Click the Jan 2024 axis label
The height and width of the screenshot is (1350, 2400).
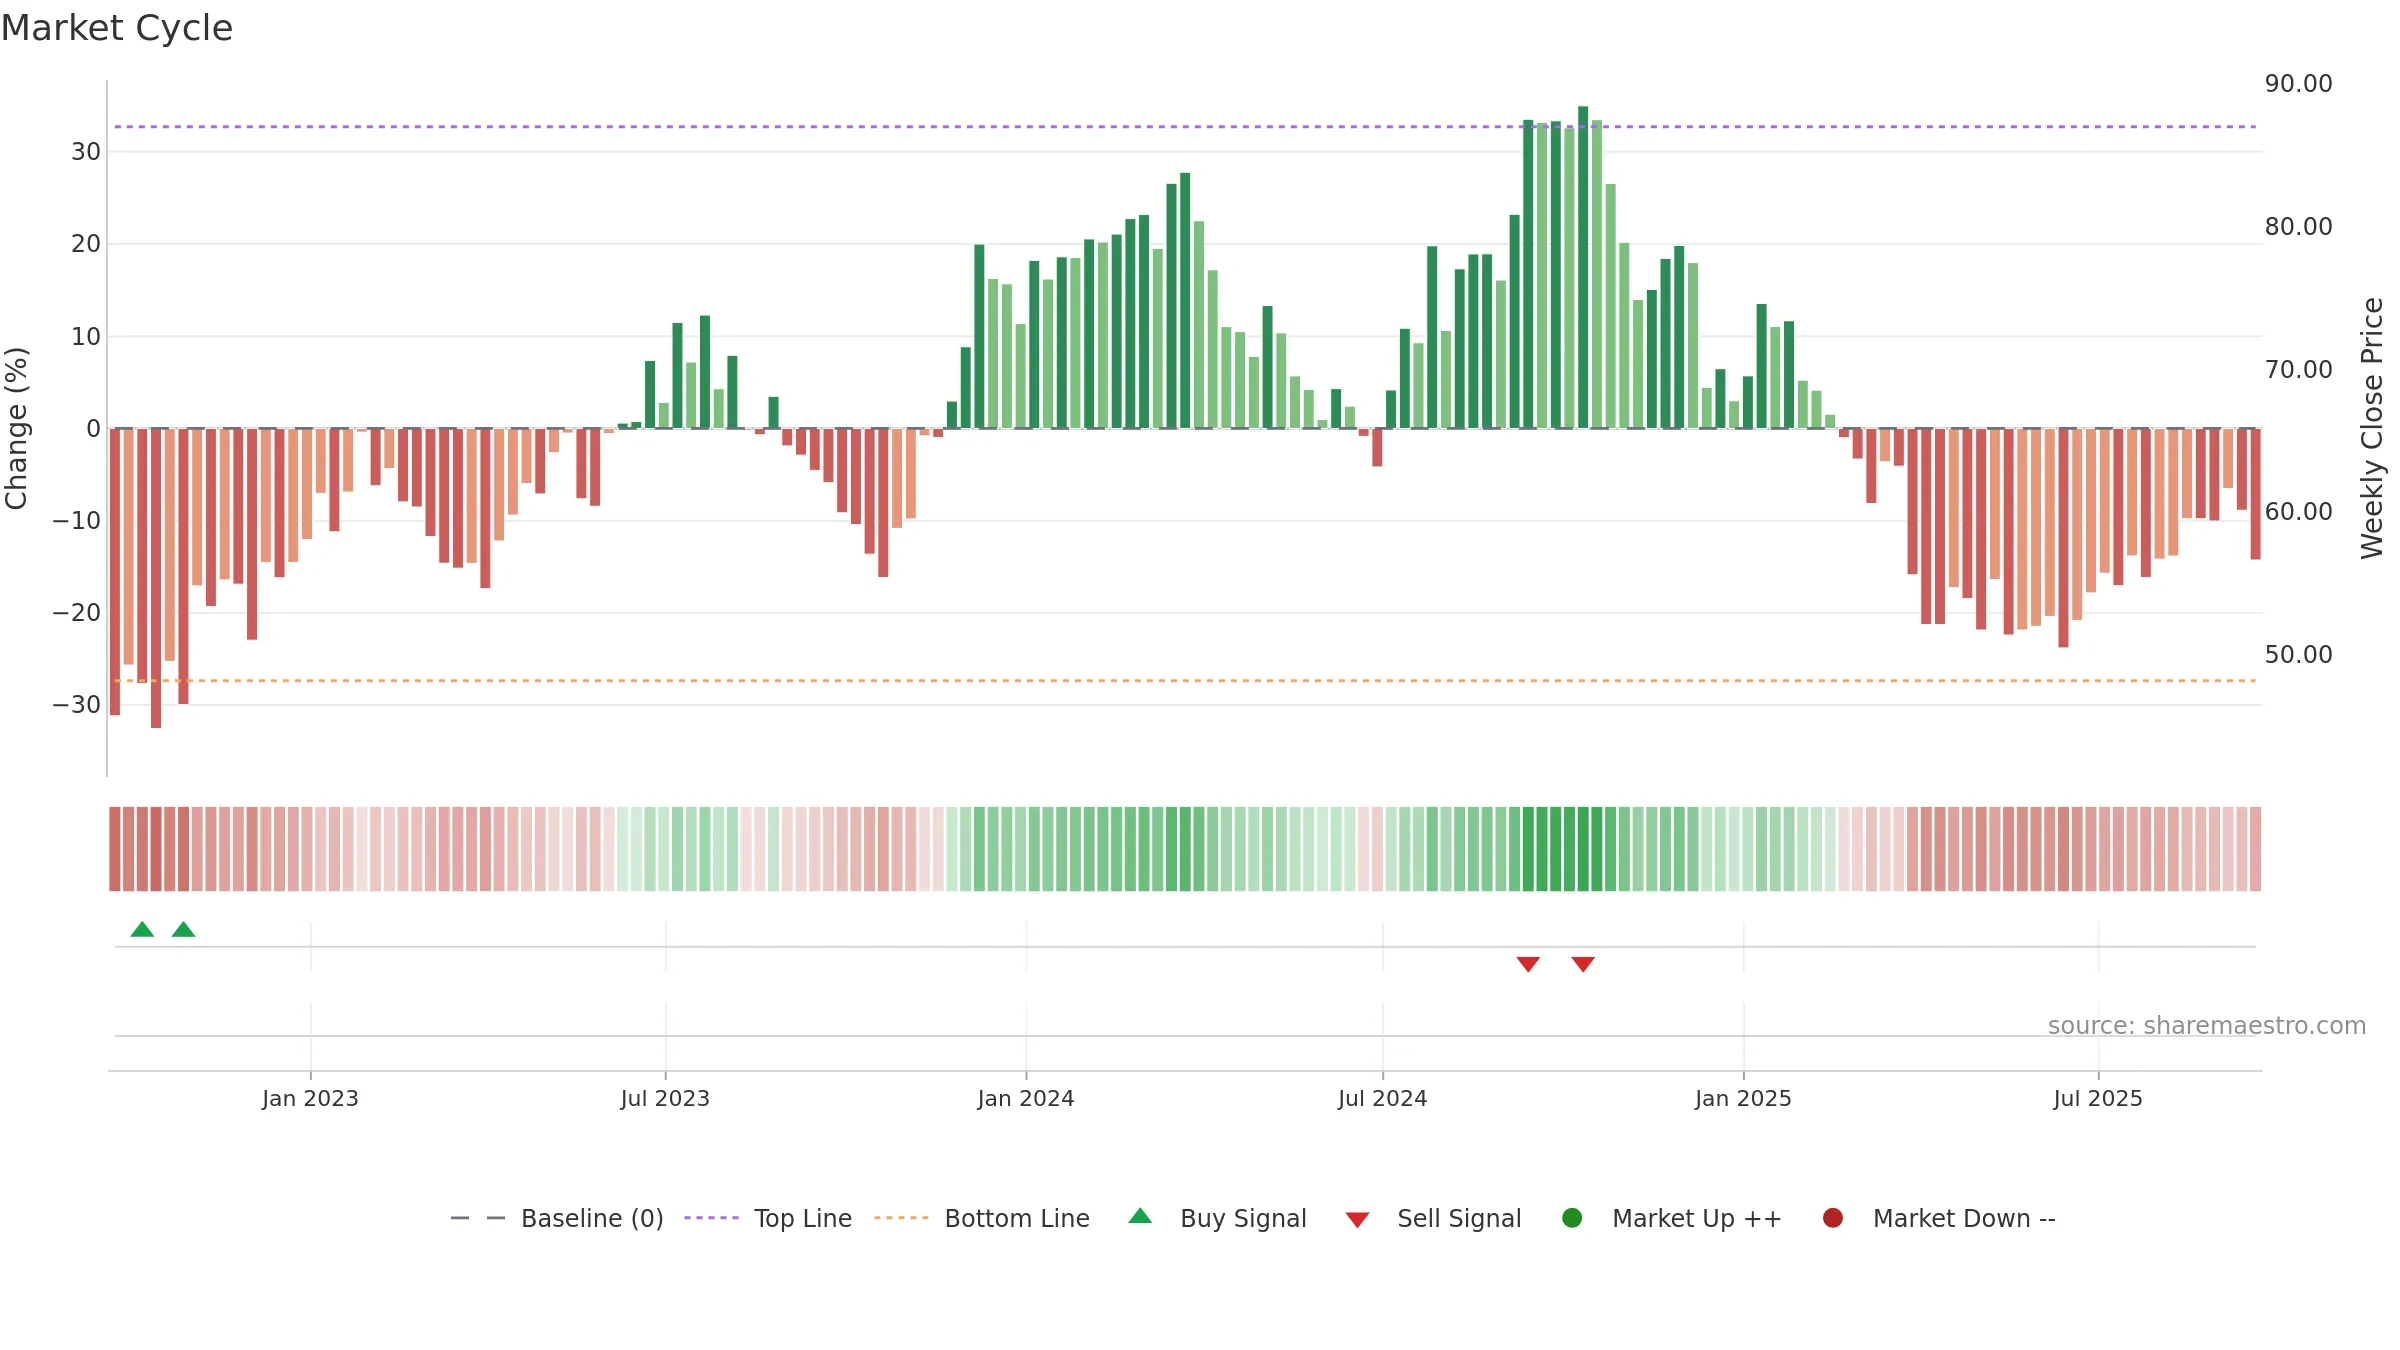pyautogui.click(x=1026, y=1098)
